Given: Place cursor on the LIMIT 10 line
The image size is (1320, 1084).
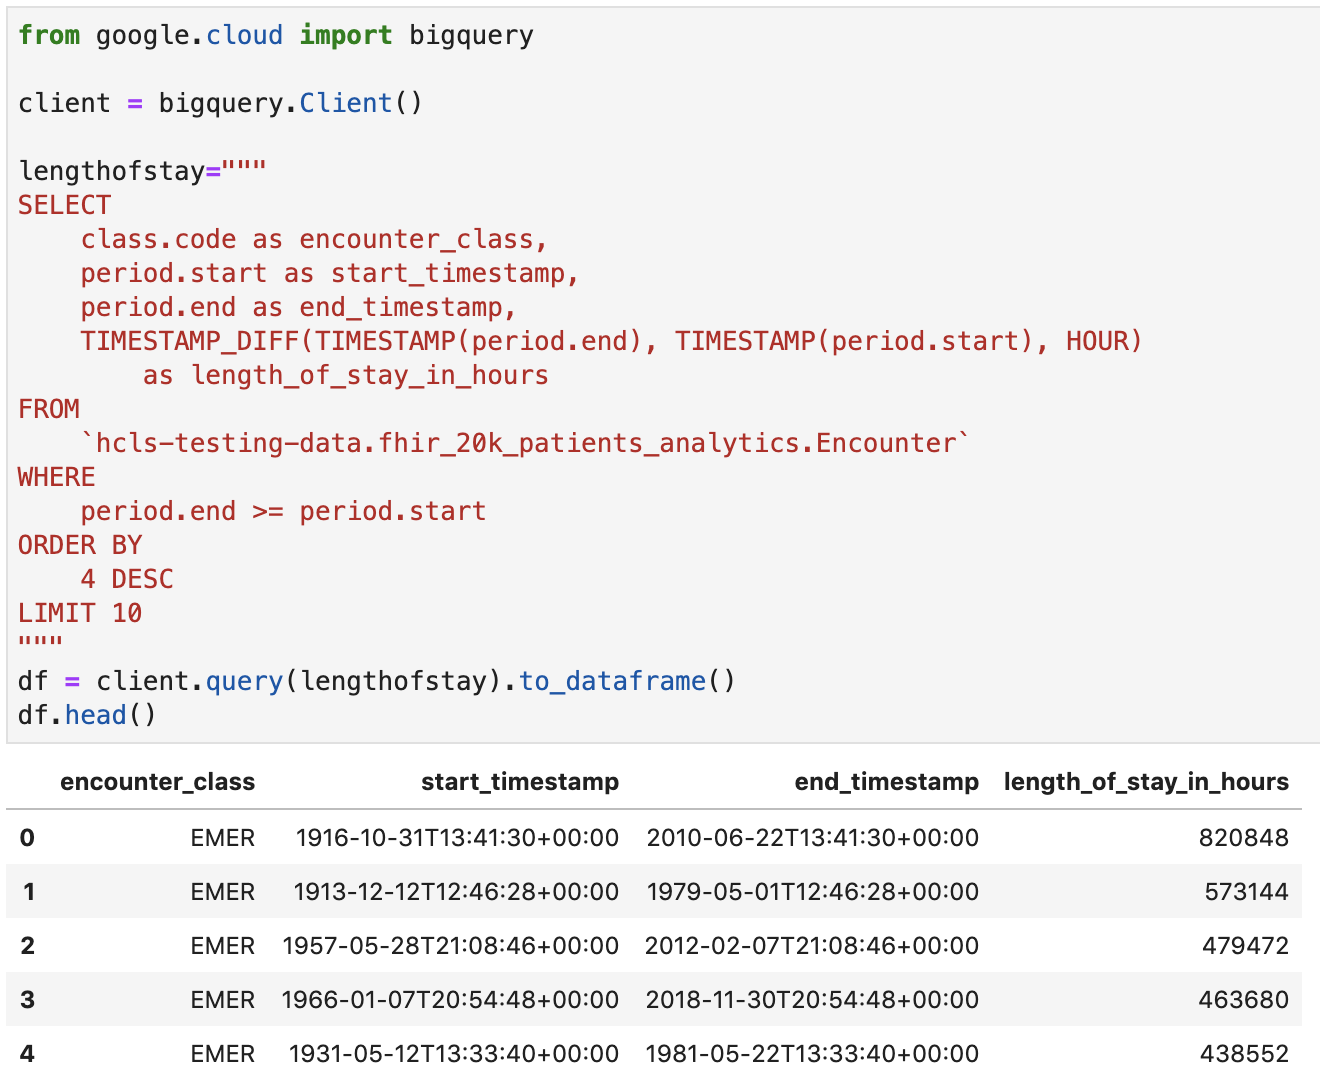Looking at the screenshot, I should coord(80,614).
